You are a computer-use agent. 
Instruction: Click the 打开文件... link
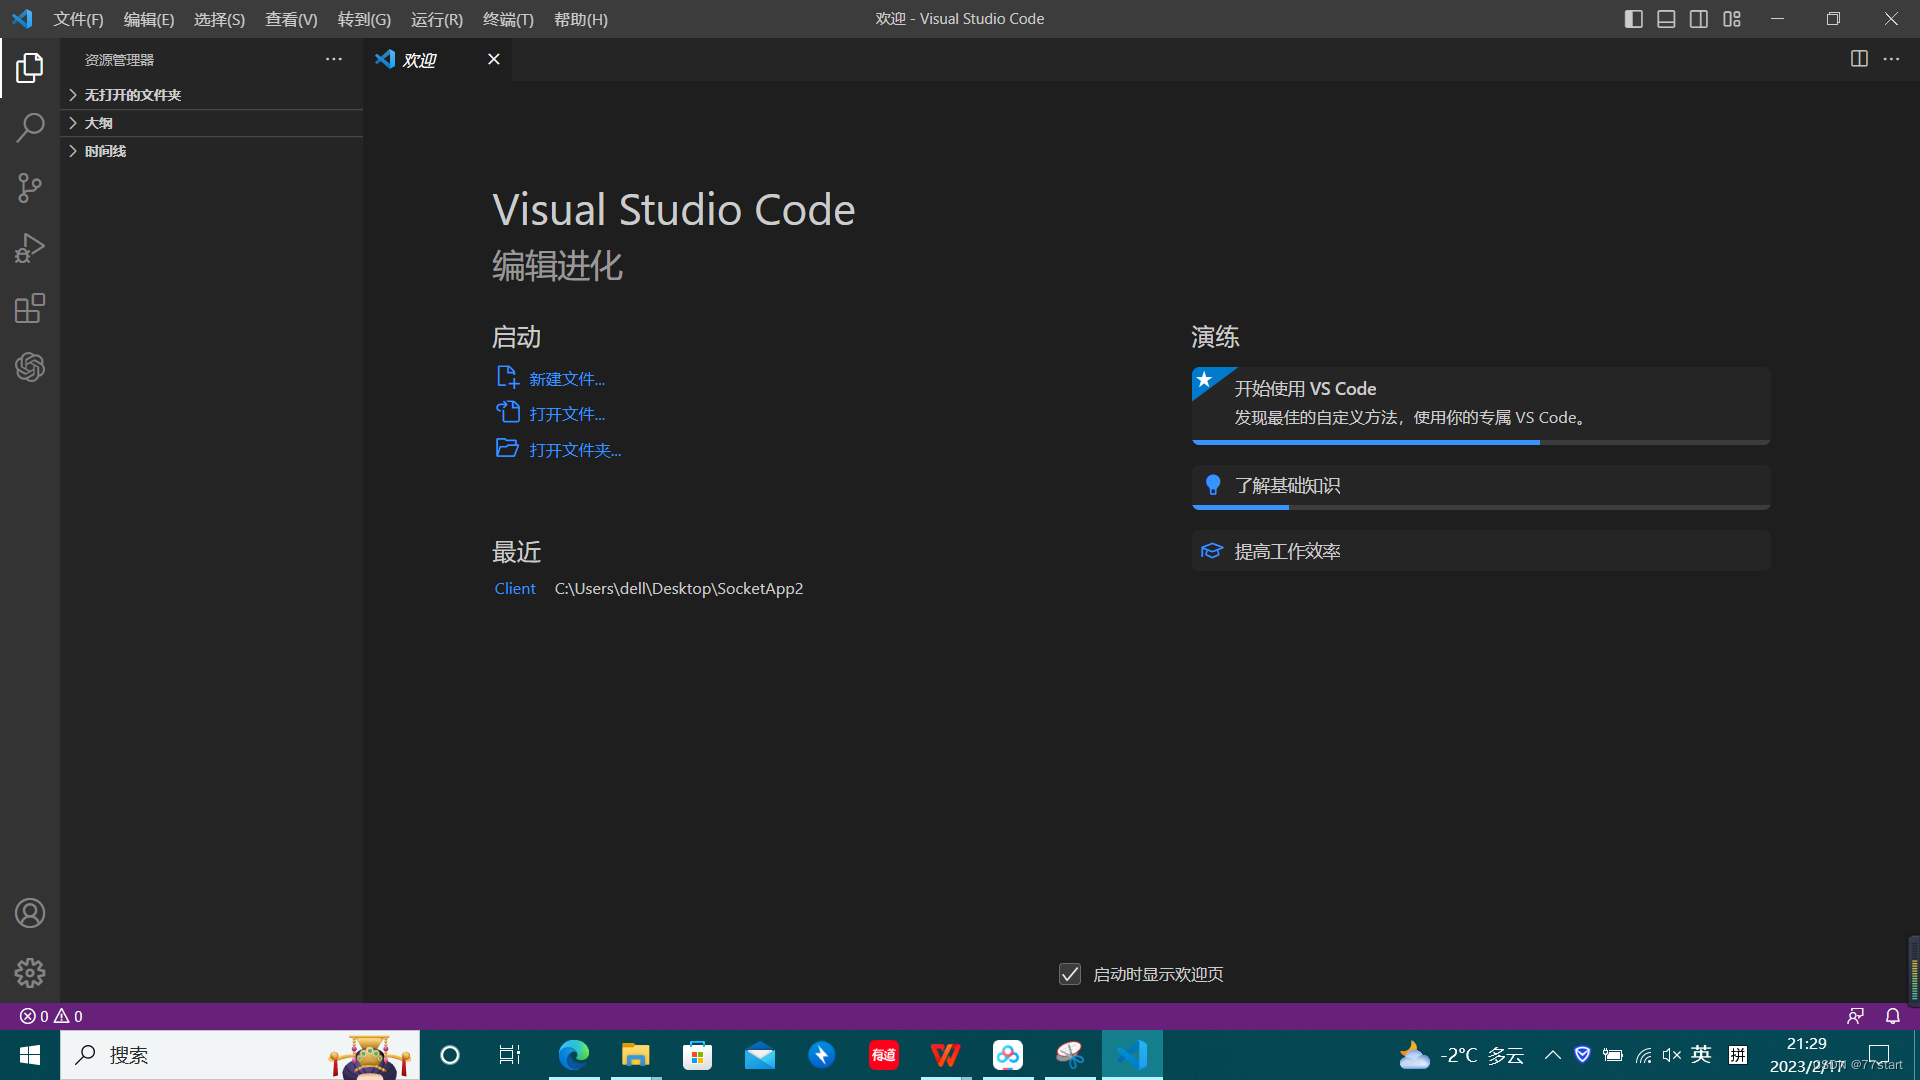pyautogui.click(x=567, y=414)
